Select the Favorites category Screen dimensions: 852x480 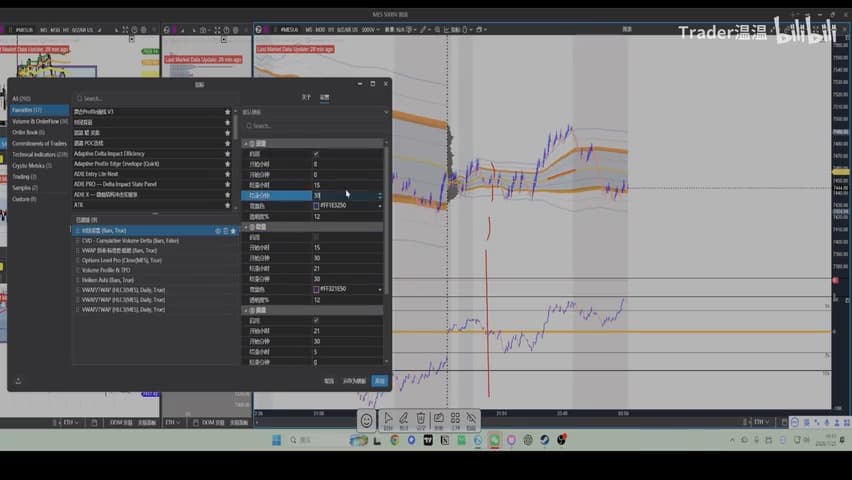39,110
